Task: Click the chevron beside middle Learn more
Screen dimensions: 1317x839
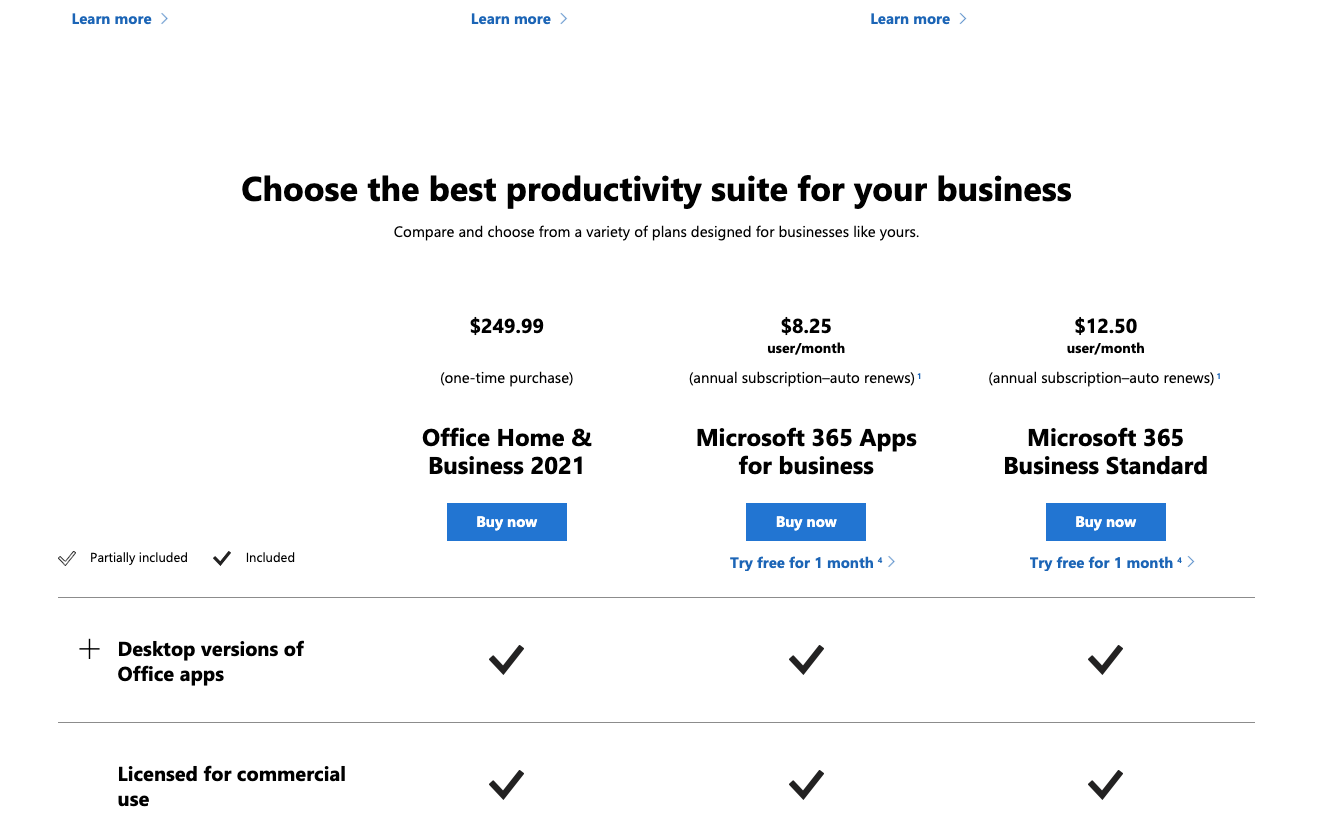Action: coord(563,19)
